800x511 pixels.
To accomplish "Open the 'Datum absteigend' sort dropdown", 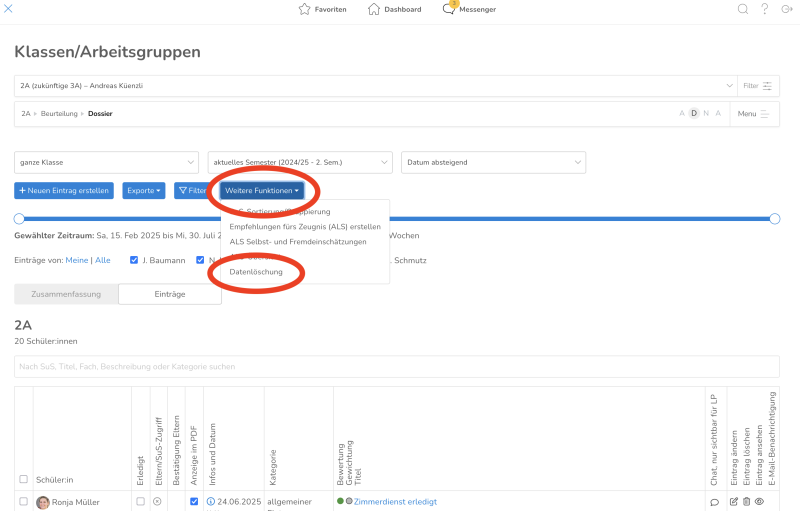I will point(493,162).
